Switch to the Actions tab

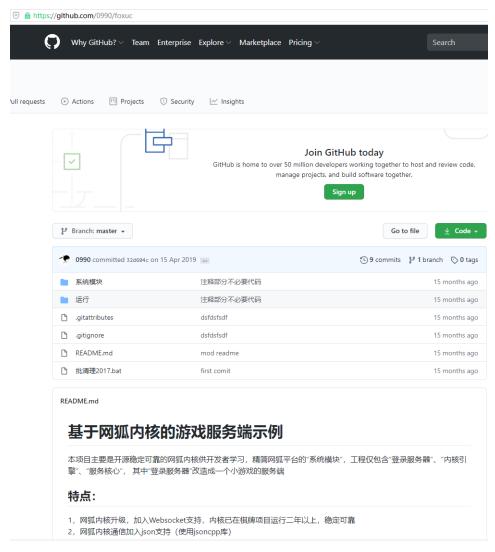pyautogui.click(x=77, y=101)
